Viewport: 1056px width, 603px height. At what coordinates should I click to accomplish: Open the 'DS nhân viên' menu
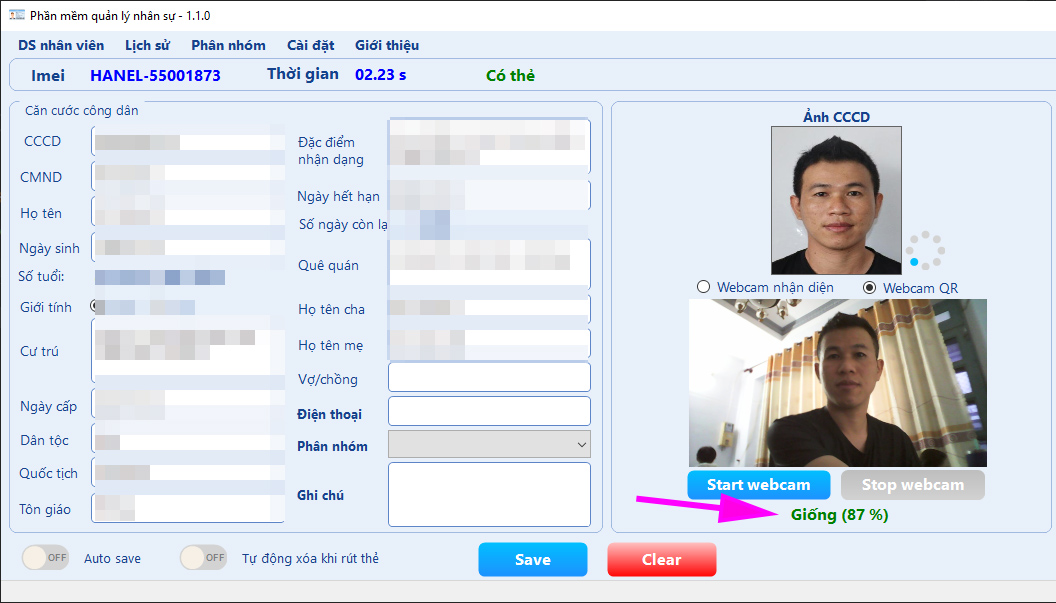(x=59, y=45)
